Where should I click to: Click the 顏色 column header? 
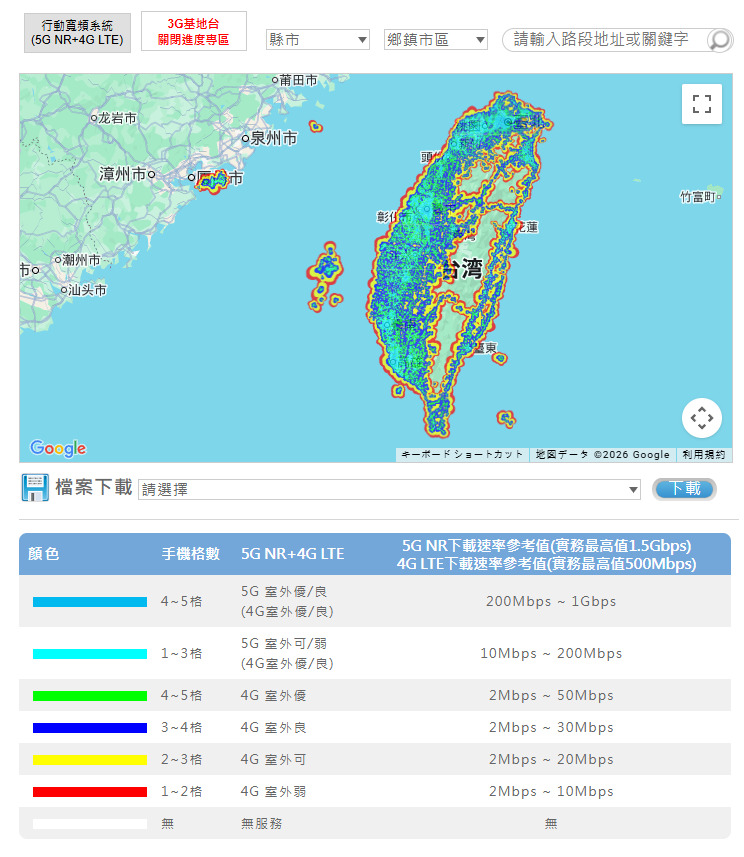point(43,554)
